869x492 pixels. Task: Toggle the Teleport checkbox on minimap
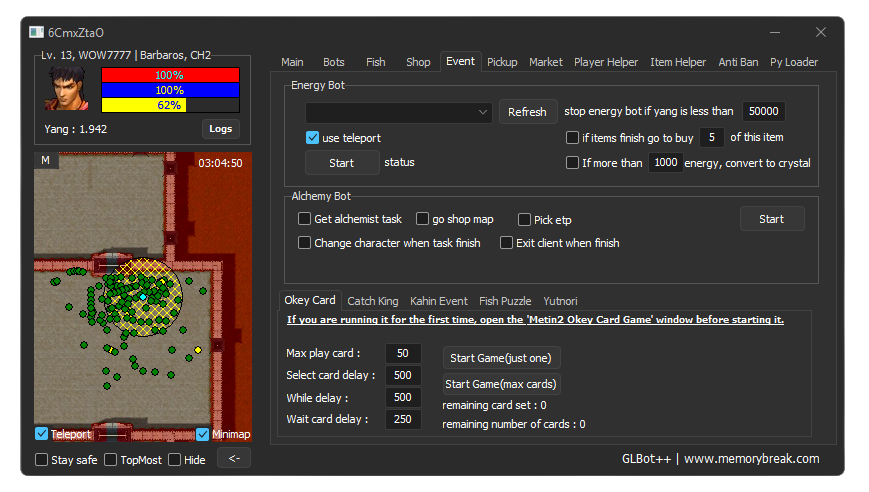tap(42, 434)
